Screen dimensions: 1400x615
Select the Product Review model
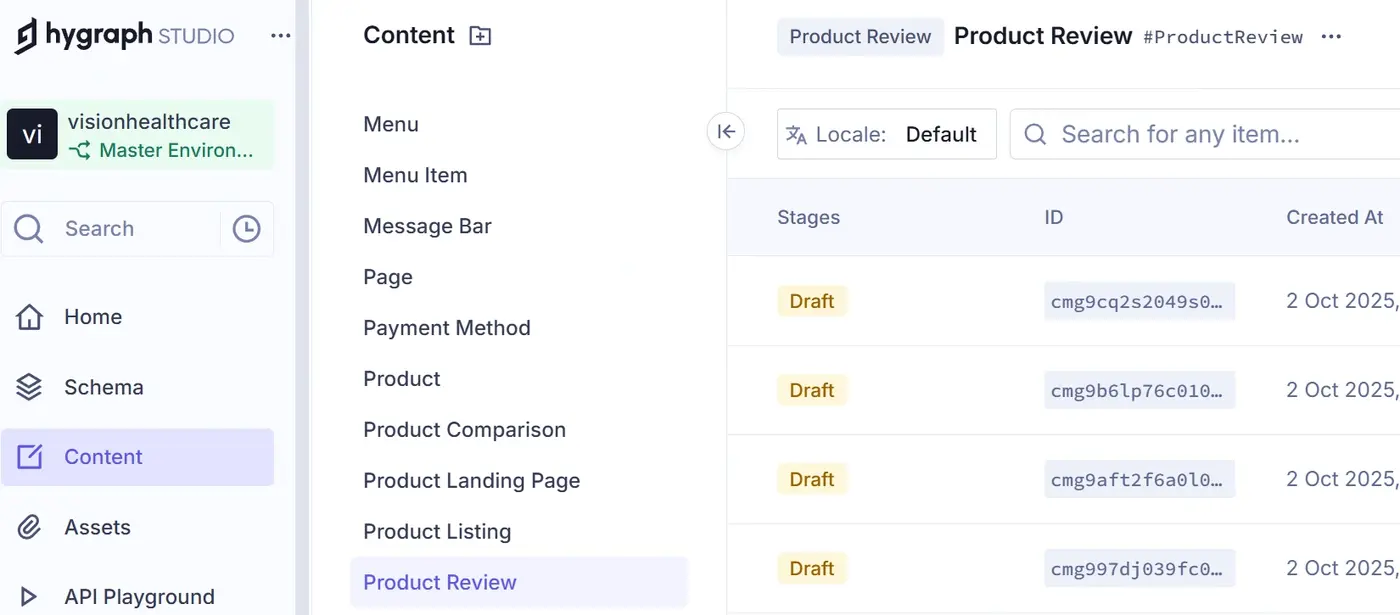point(519,583)
